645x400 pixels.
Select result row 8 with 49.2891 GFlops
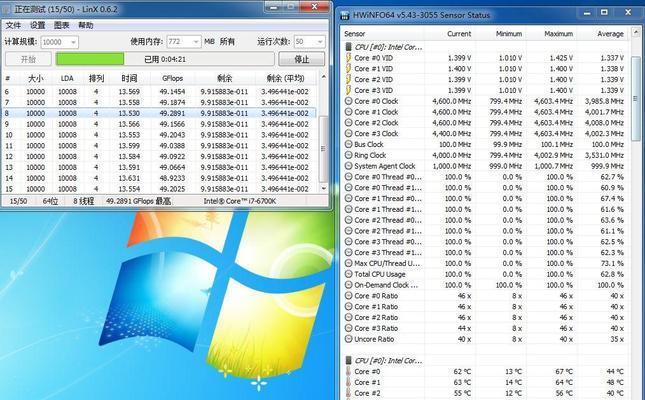pyautogui.click(x=160, y=113)
